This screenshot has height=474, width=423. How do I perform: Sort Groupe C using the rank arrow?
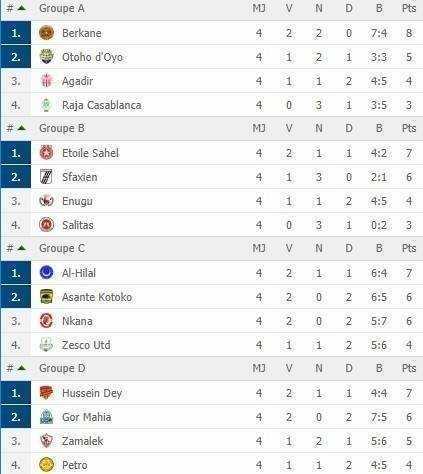21,248
